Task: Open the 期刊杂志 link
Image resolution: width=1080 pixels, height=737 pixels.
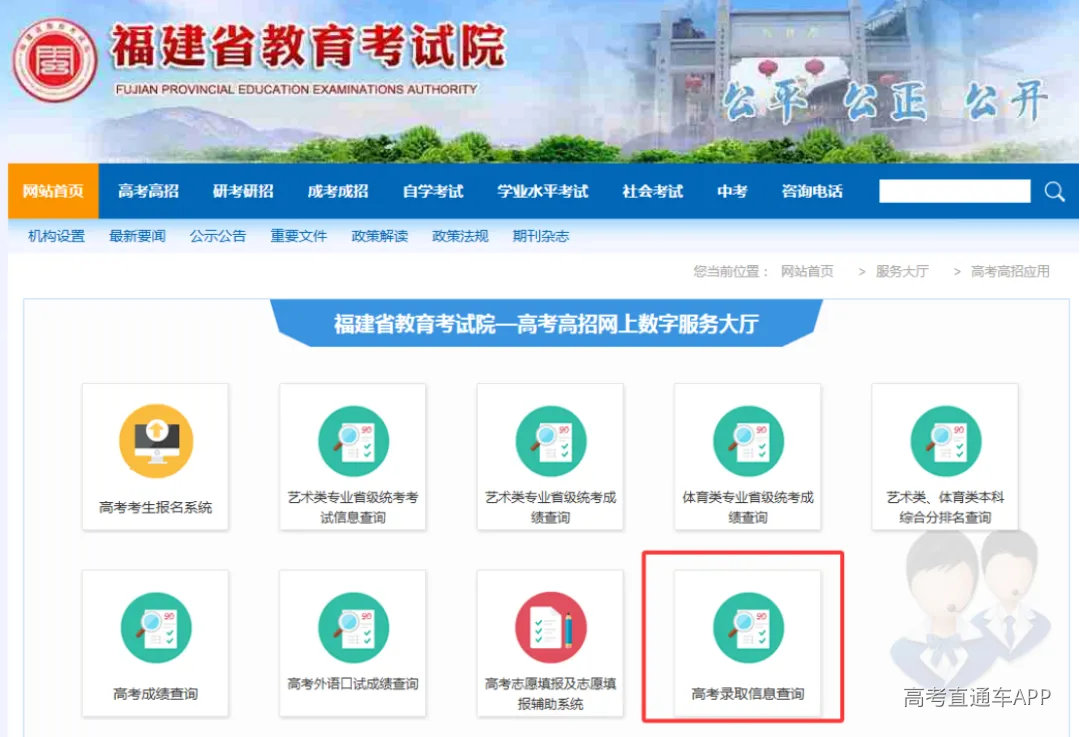Action: coord(541,236)
